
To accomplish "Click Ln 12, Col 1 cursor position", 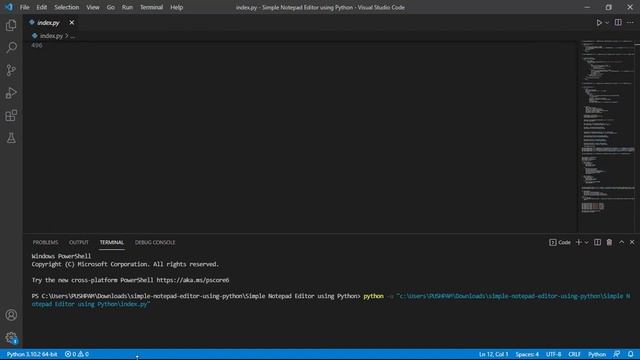I will (493, 354).
